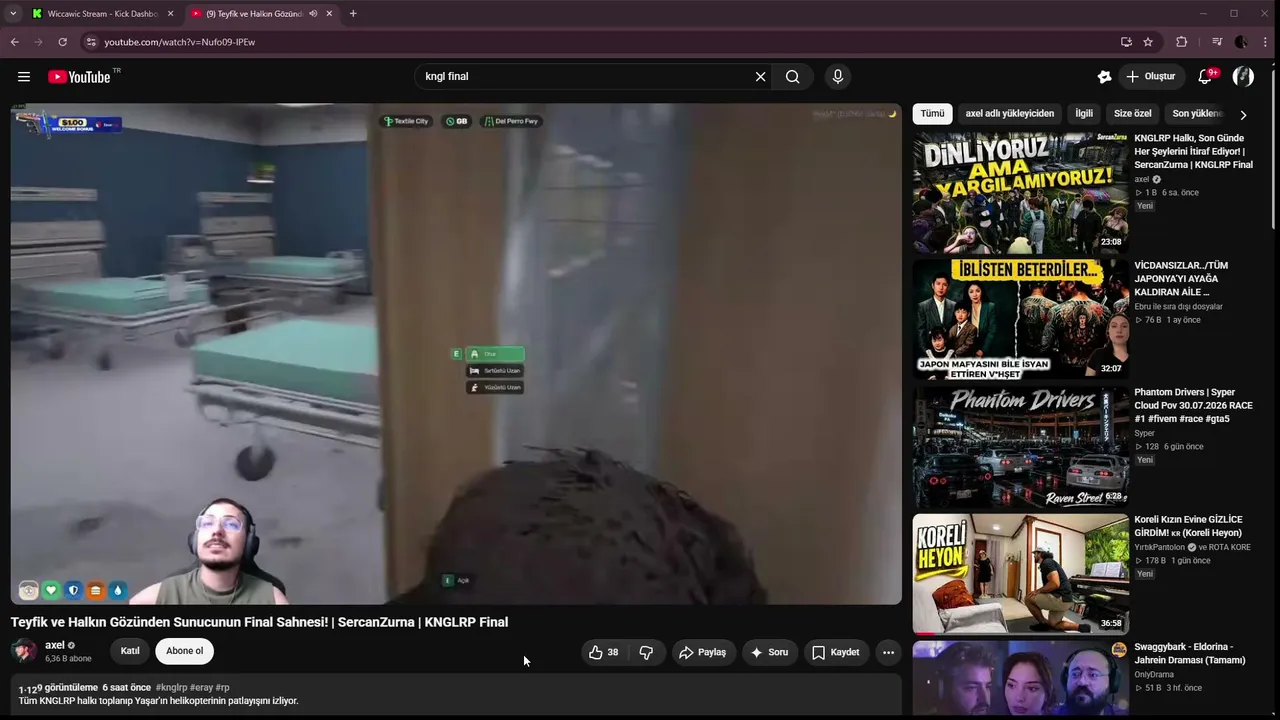Open the browser extensions puzzle icon
1280x720 pixels.
tap(1181, 42)
